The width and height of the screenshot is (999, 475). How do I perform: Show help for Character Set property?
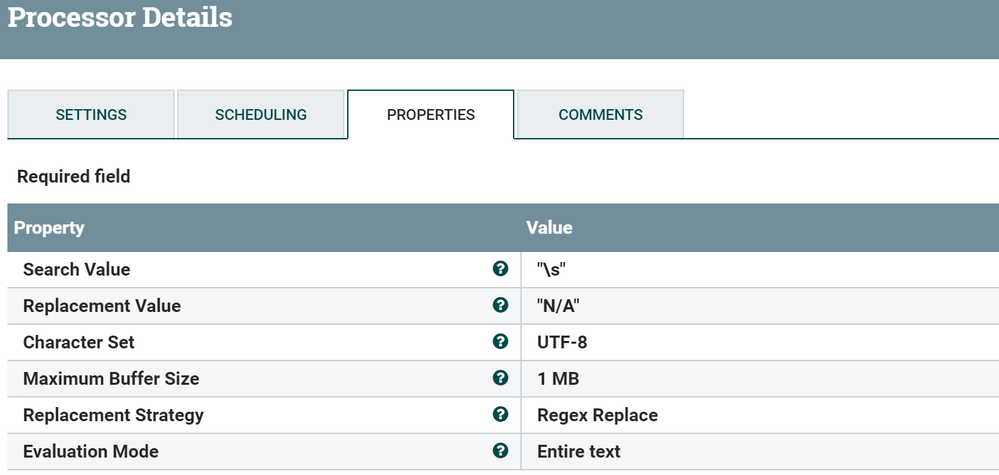click(500, 342)
